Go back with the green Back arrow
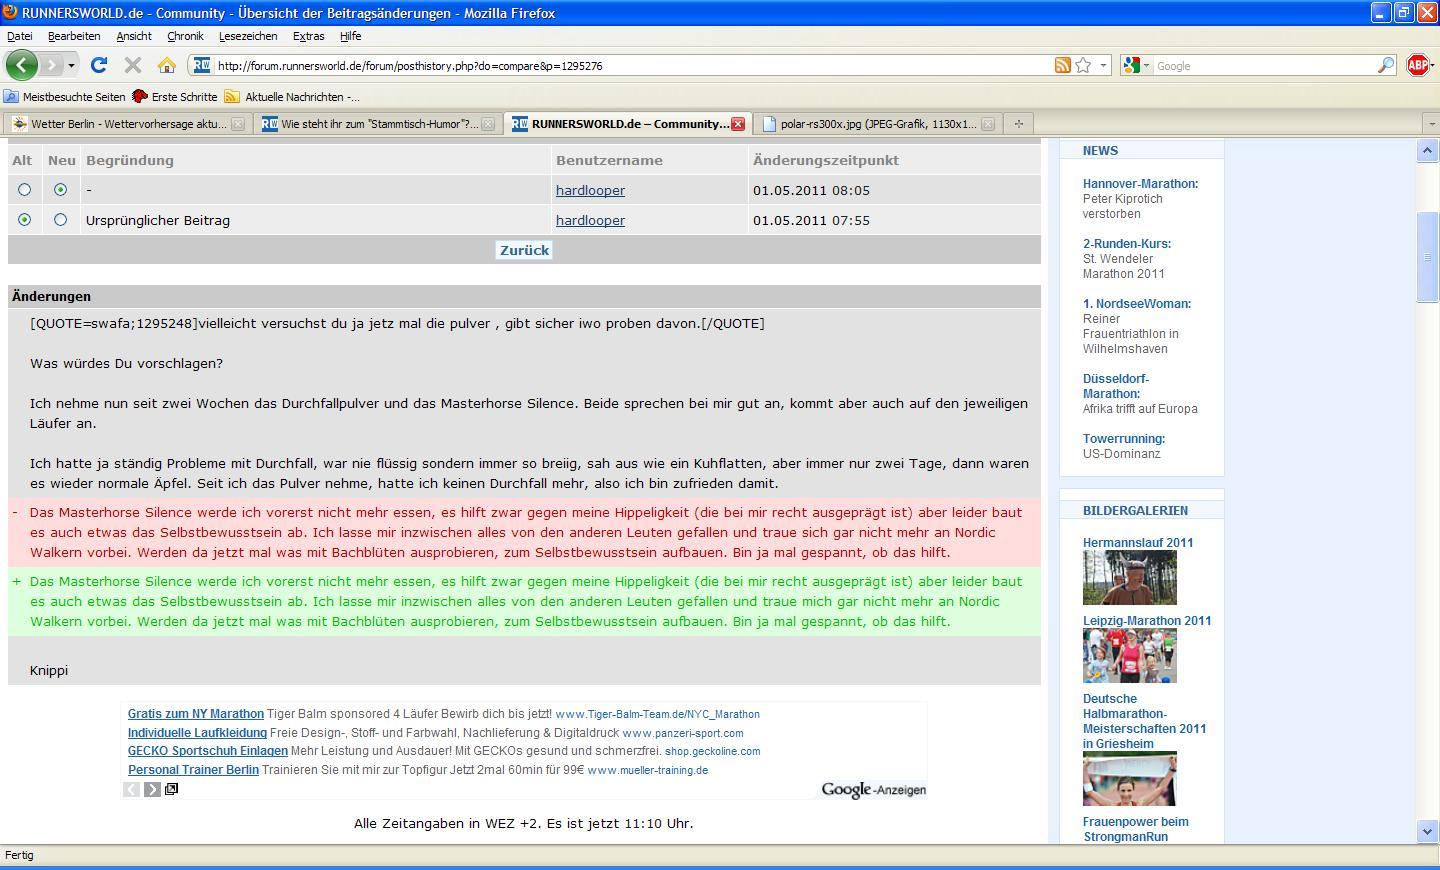The height and width of the screenshot is (870, 1440). [22, 65]
